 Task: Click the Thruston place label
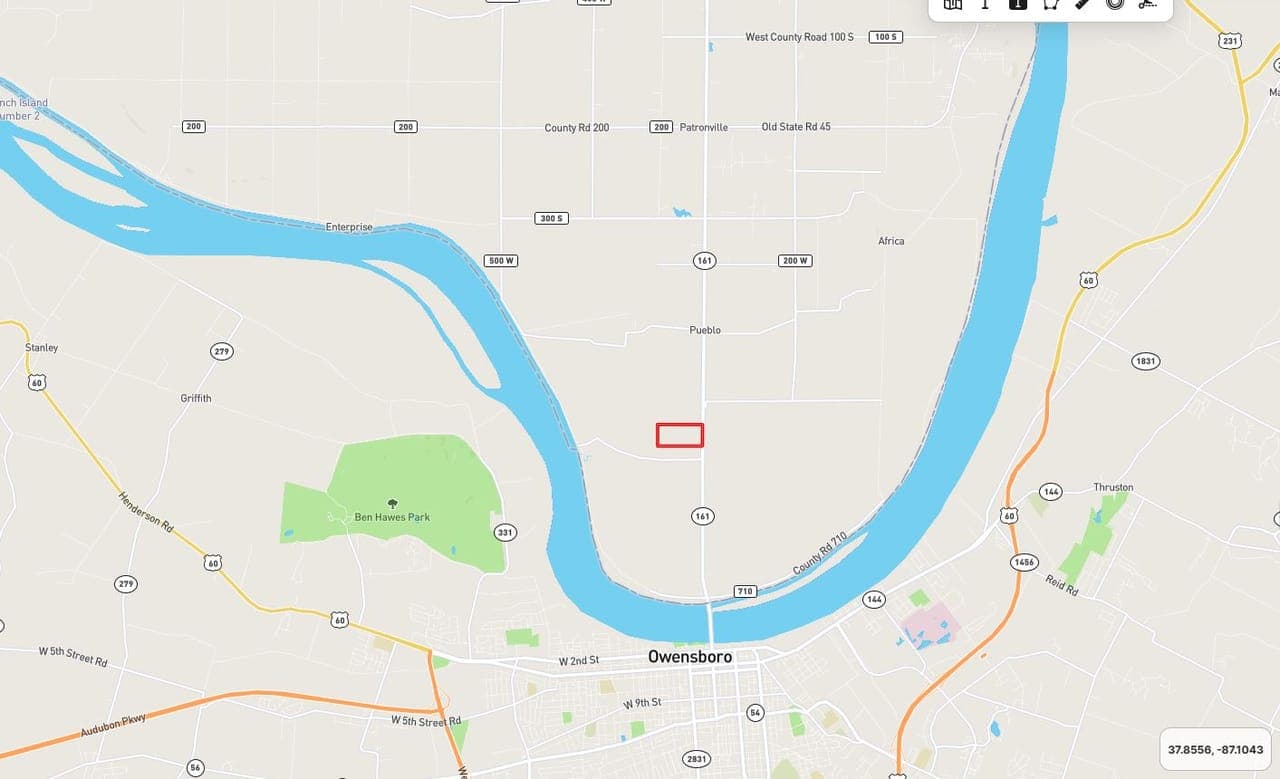[1113, 487]
